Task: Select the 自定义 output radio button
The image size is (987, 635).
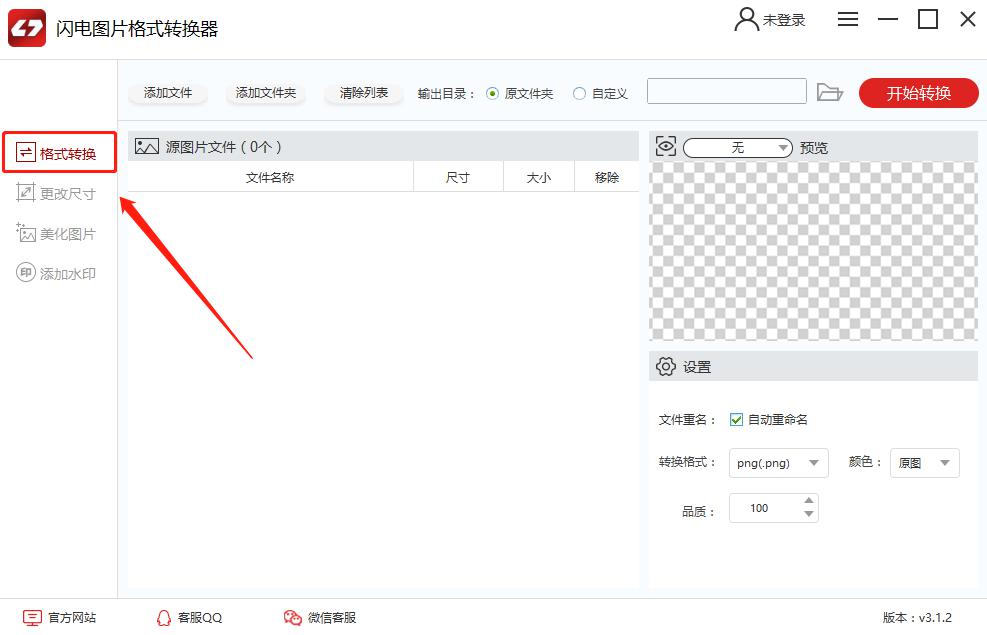Action: [x=579, y=93]
